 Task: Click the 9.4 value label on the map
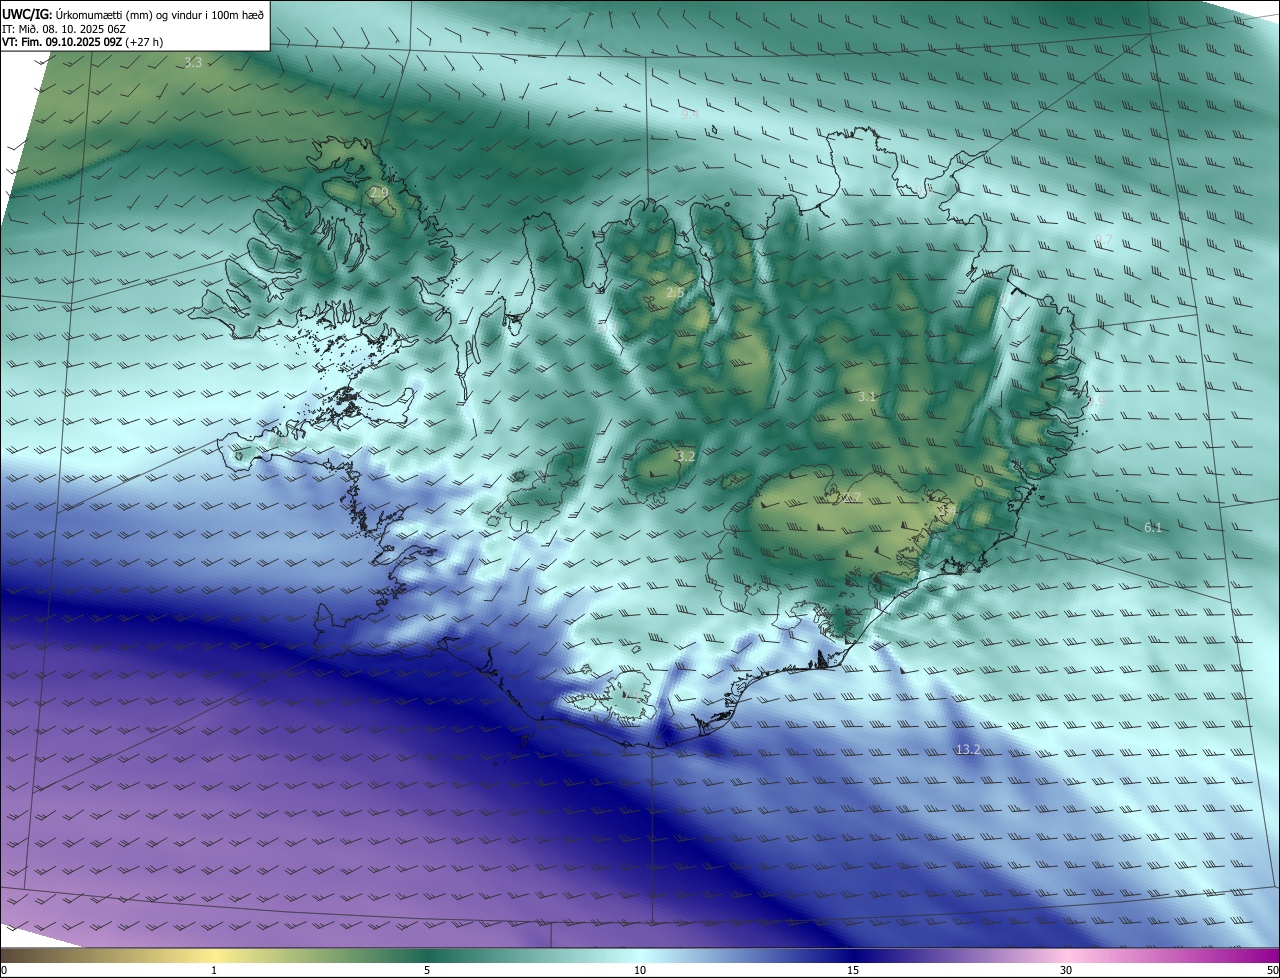tap(690, 115)
